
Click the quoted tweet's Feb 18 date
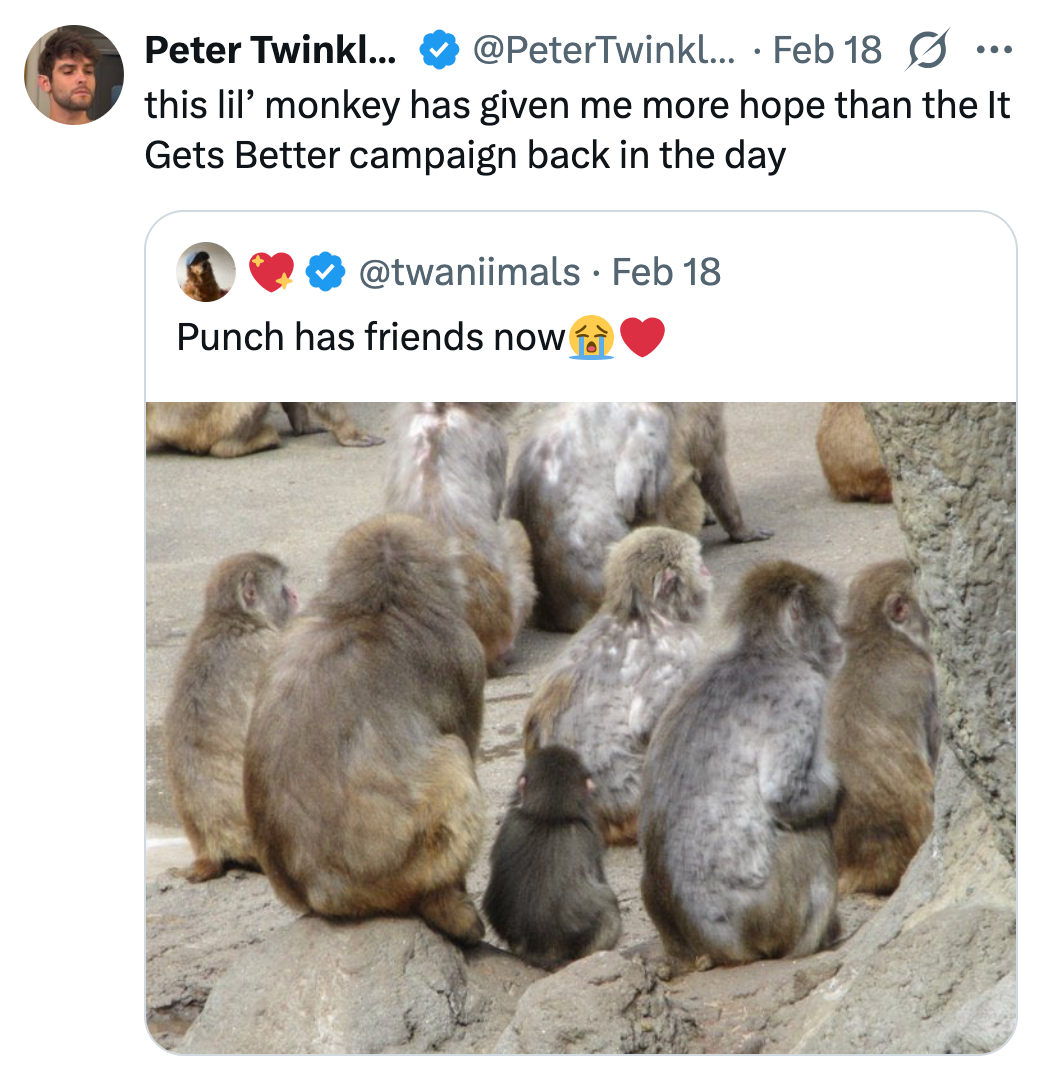click(666, 271)
